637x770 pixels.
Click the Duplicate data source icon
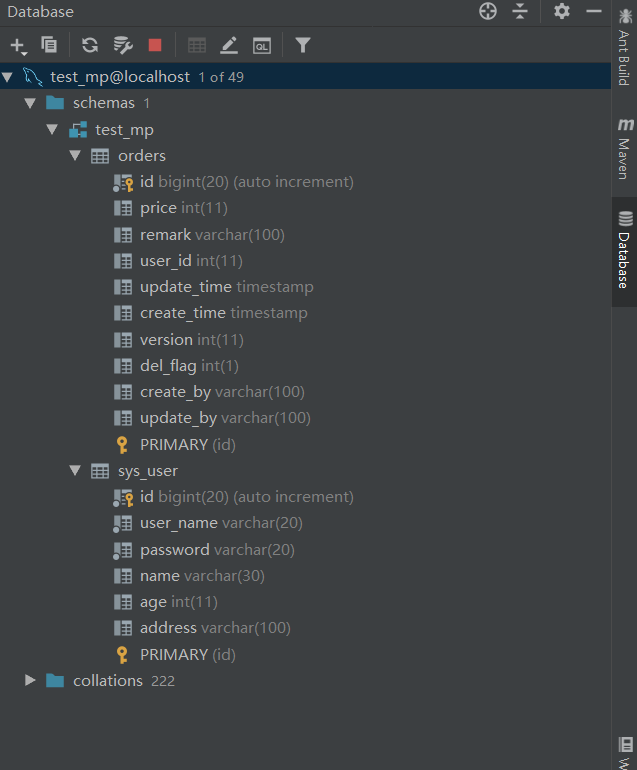[49, 45]
